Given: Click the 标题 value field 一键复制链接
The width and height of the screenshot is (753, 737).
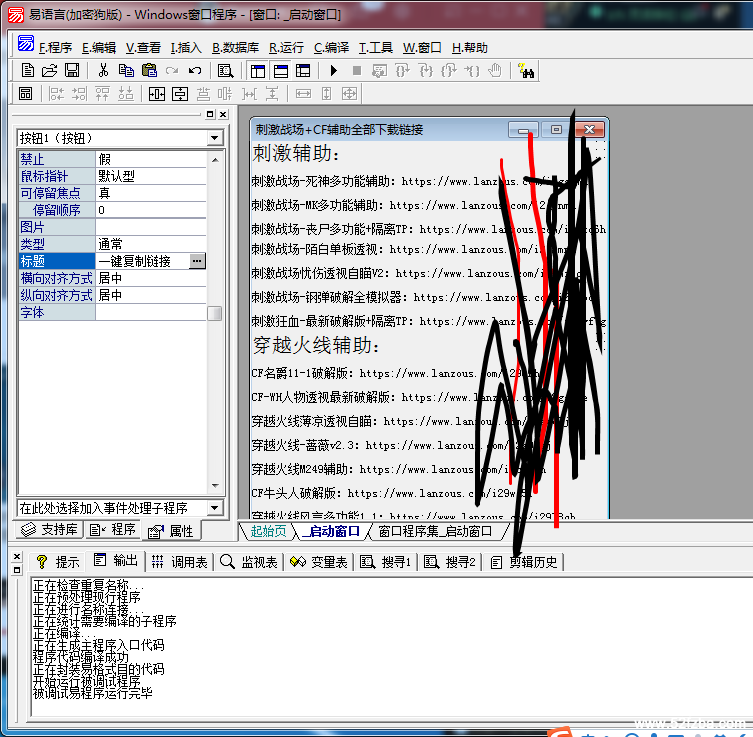Looking at the screenshot, I should click(143, 261).
